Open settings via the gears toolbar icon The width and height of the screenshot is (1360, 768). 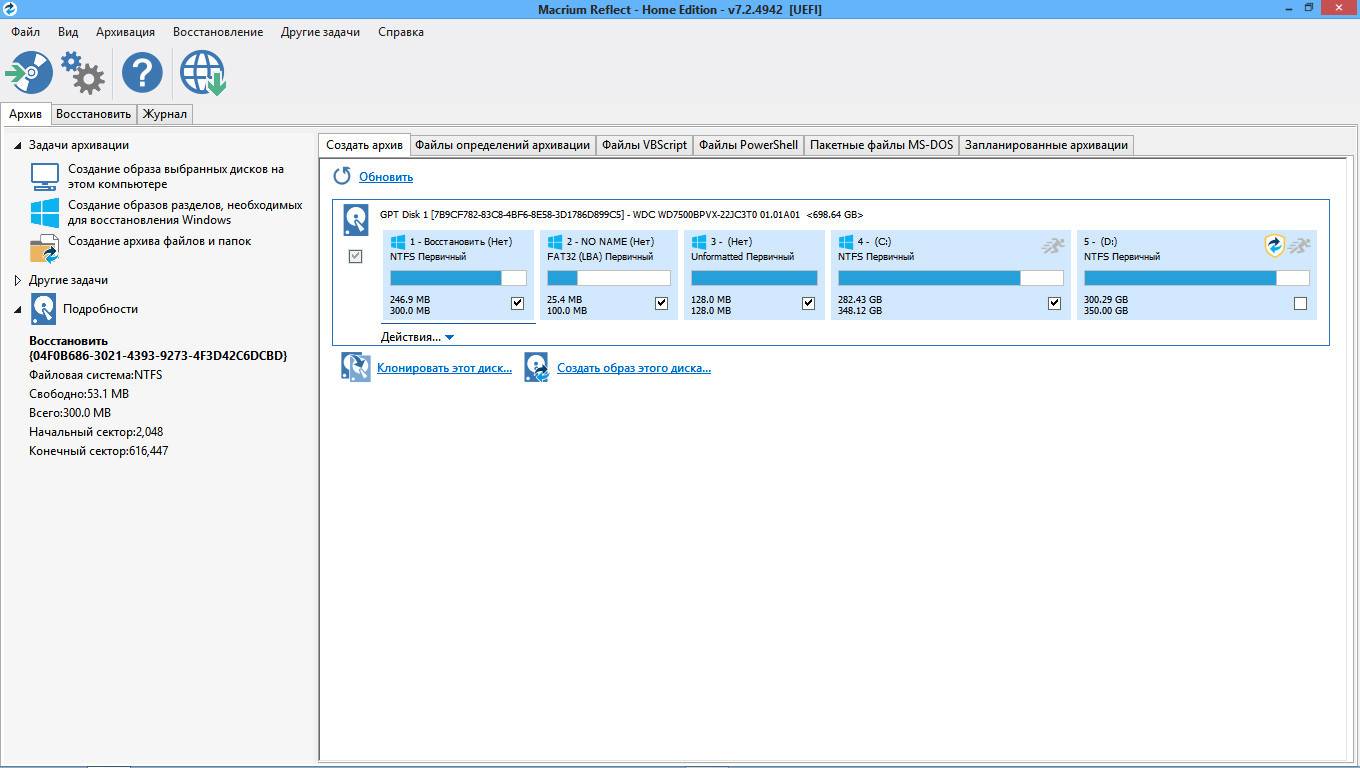83,72
